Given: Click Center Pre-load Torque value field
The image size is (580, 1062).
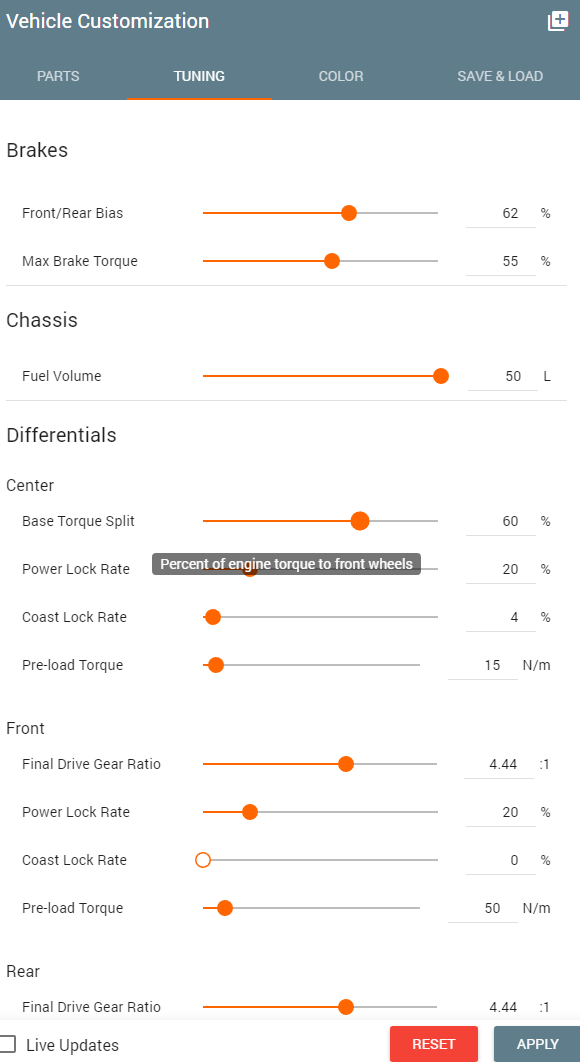Looking at the screenshot, I should click(x=482, y=665).
